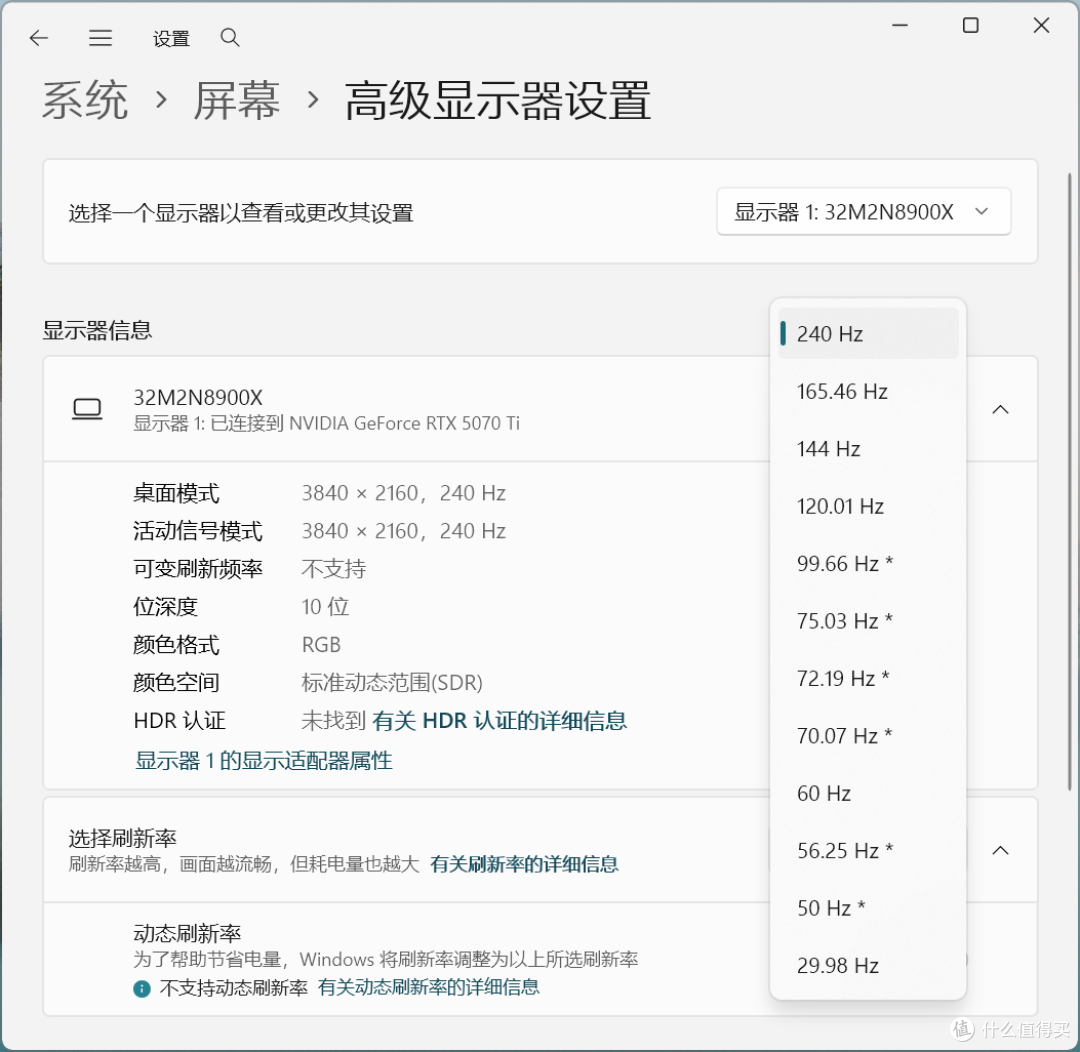Choose 72.19 Hz in the list
1080x1052 pixels.
tap(868, 679)
